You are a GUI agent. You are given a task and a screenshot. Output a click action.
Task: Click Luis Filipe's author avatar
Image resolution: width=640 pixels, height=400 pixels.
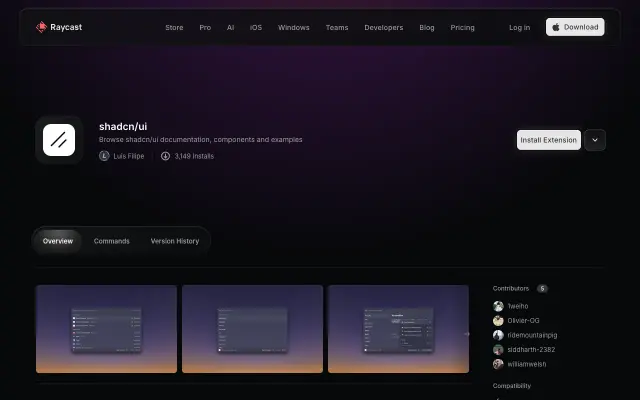coord(104,156)
